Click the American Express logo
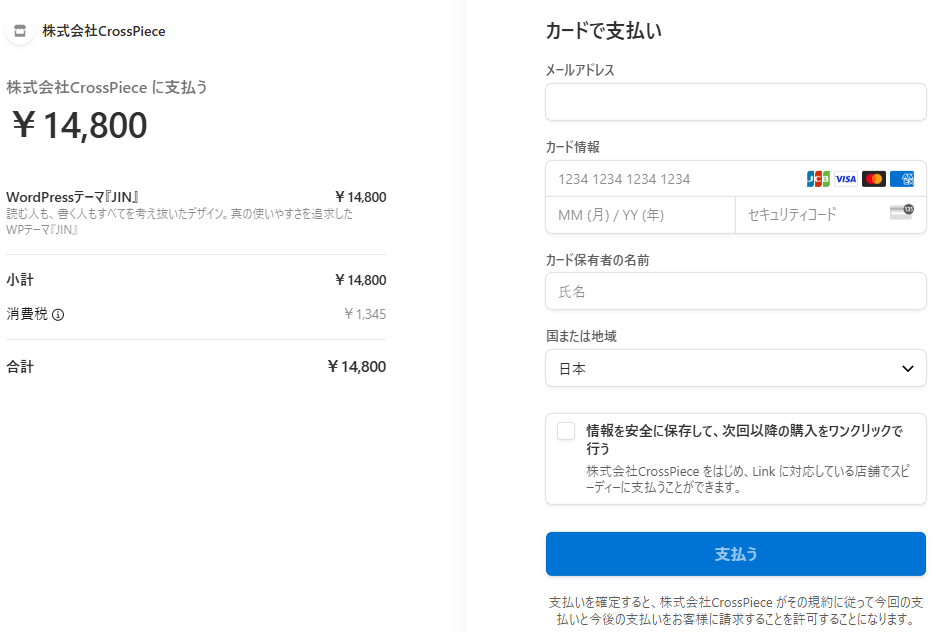The height and width of the screenshot is (632, 944). pos(902,179)
